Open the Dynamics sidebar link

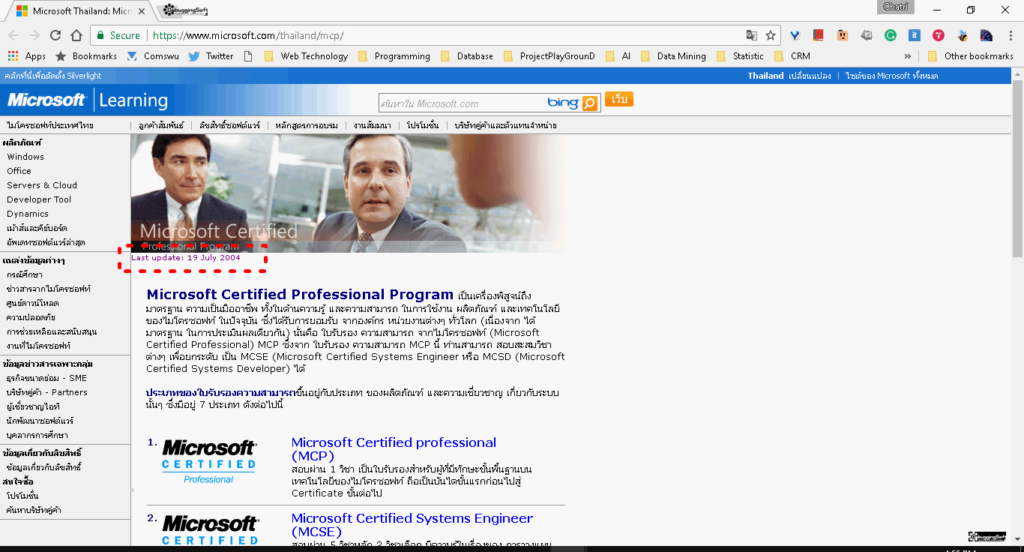[27, 214]
